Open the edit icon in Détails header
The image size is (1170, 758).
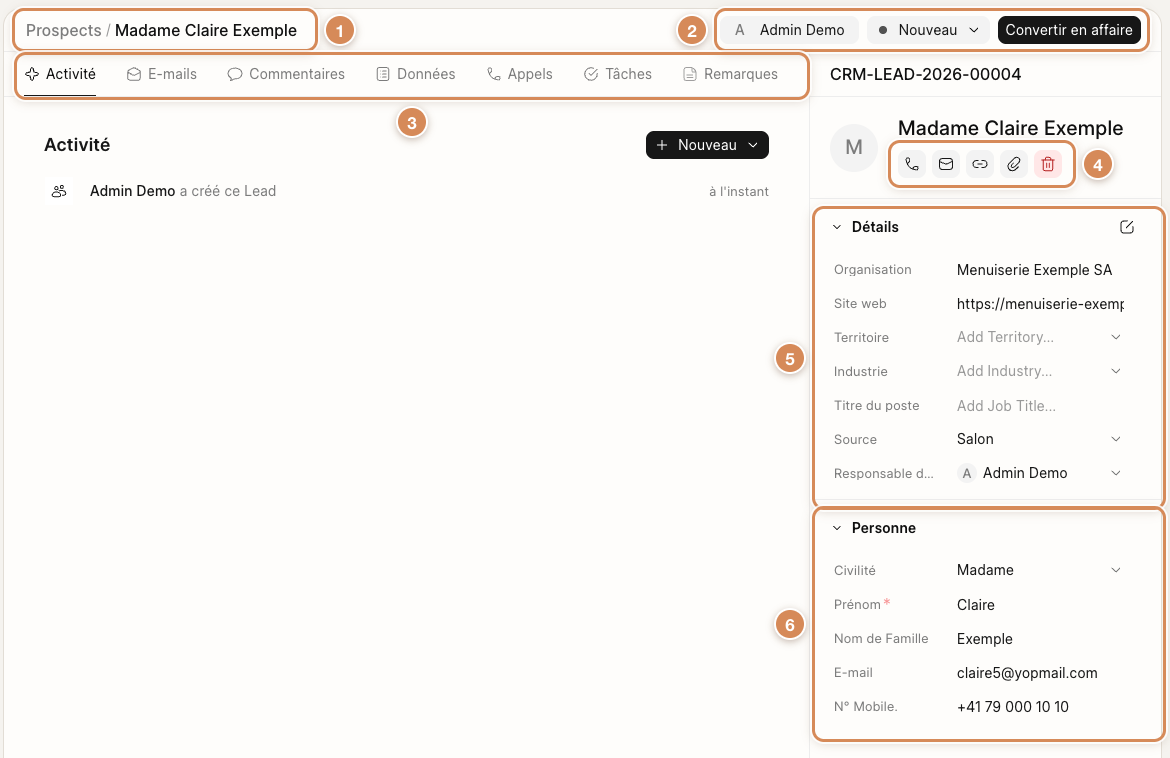pyautogui.click(x=1127, y=227)
